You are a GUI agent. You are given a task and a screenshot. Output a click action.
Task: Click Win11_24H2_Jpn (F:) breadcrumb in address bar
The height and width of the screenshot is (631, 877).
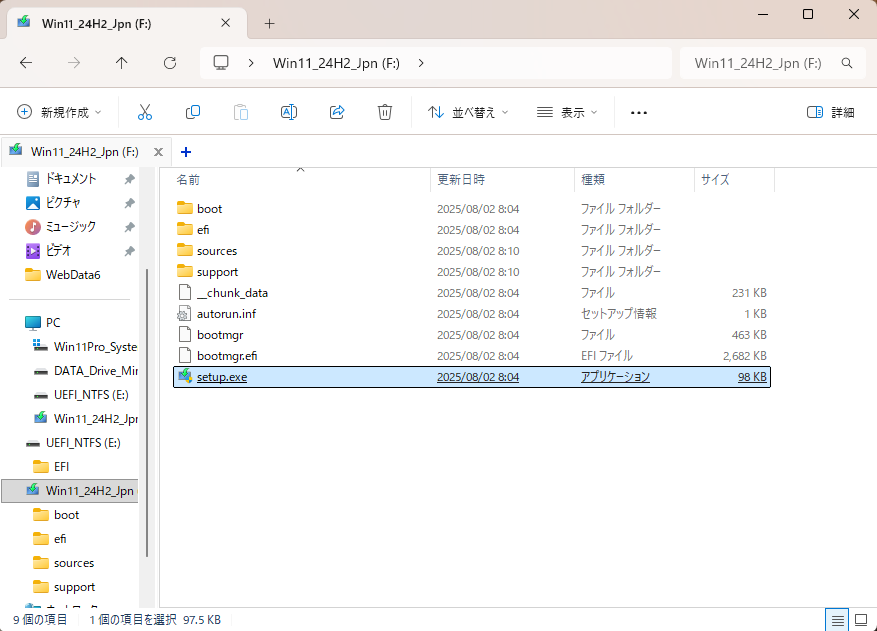click(x=336, y=63)
